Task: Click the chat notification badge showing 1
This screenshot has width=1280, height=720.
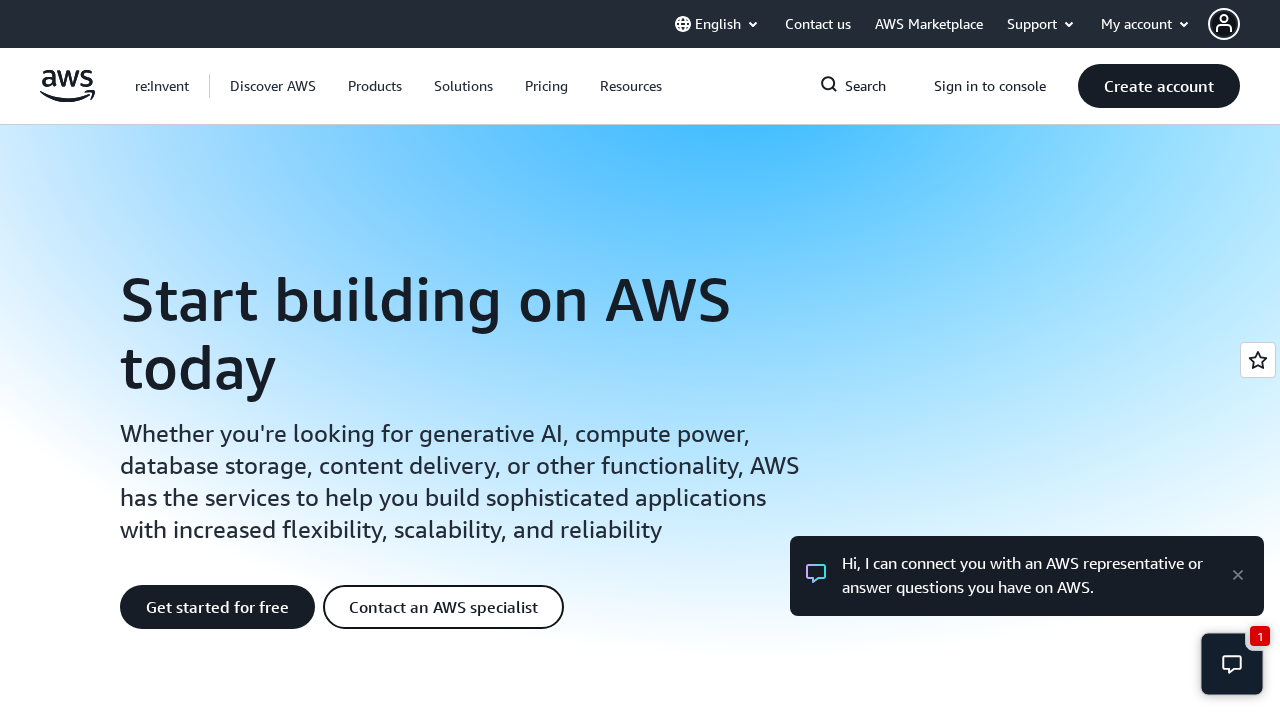Action: [1259, 636]
